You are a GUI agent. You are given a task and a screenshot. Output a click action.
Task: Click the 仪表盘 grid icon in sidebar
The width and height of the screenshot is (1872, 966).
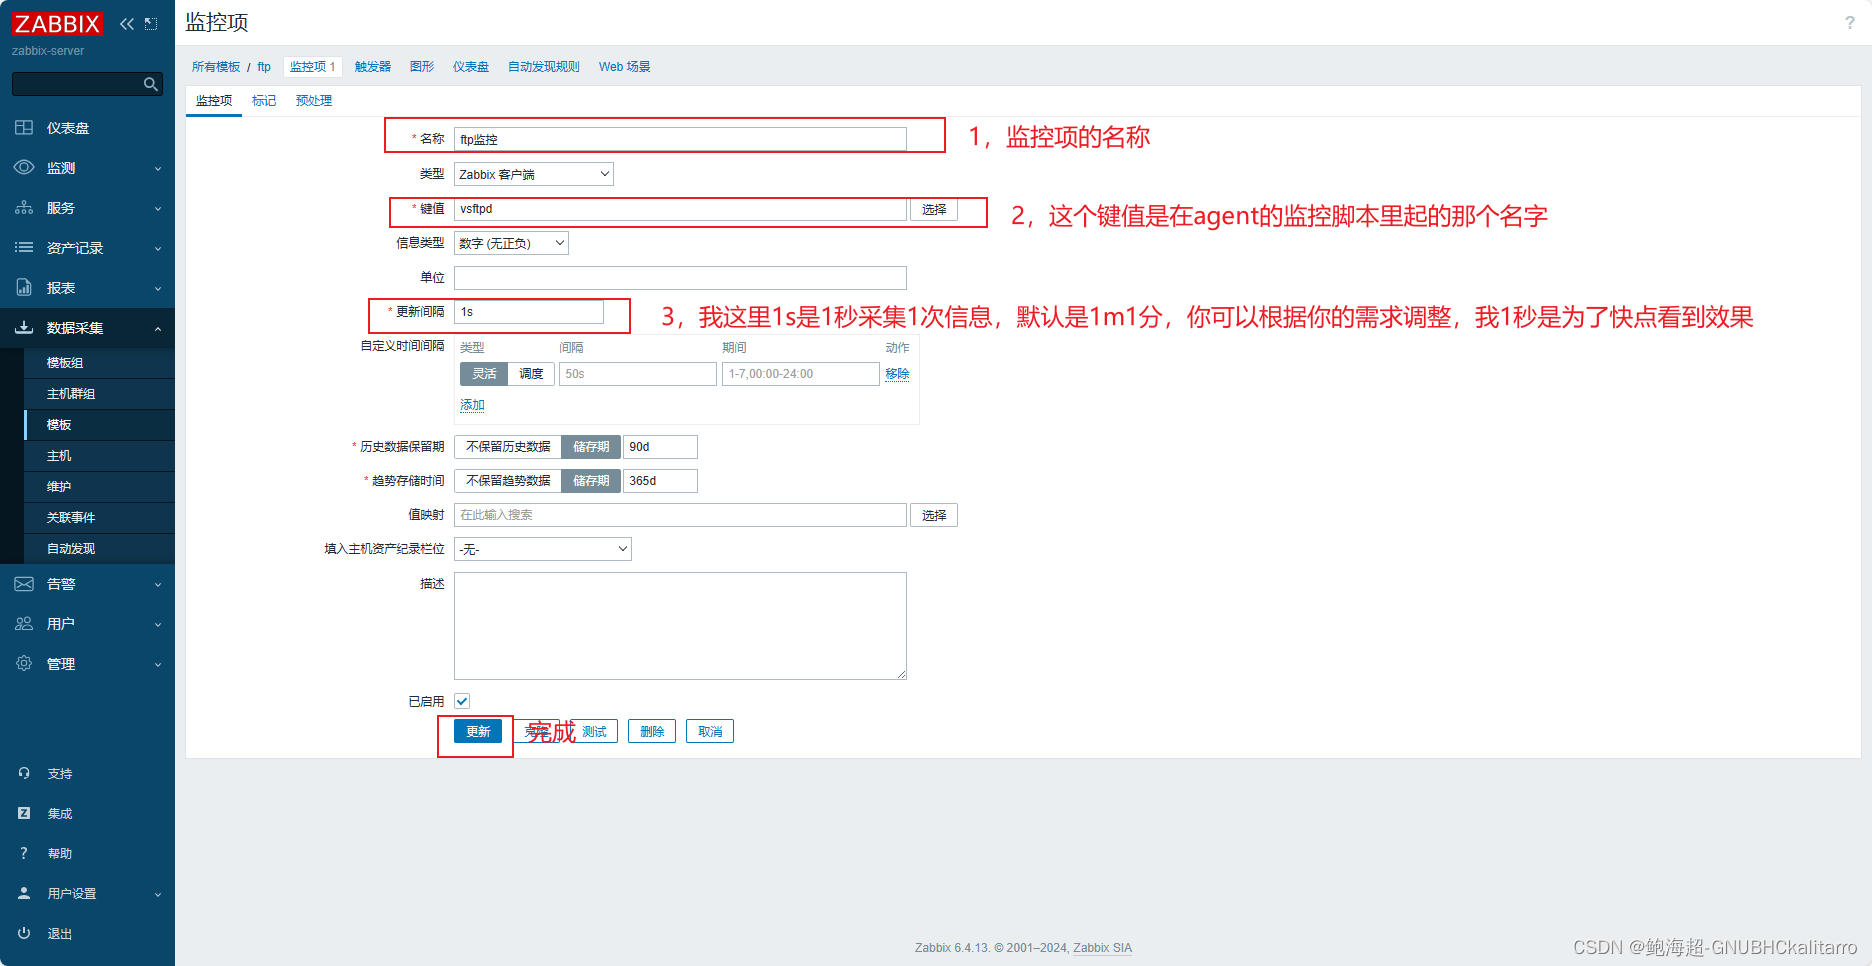[24, 128]
